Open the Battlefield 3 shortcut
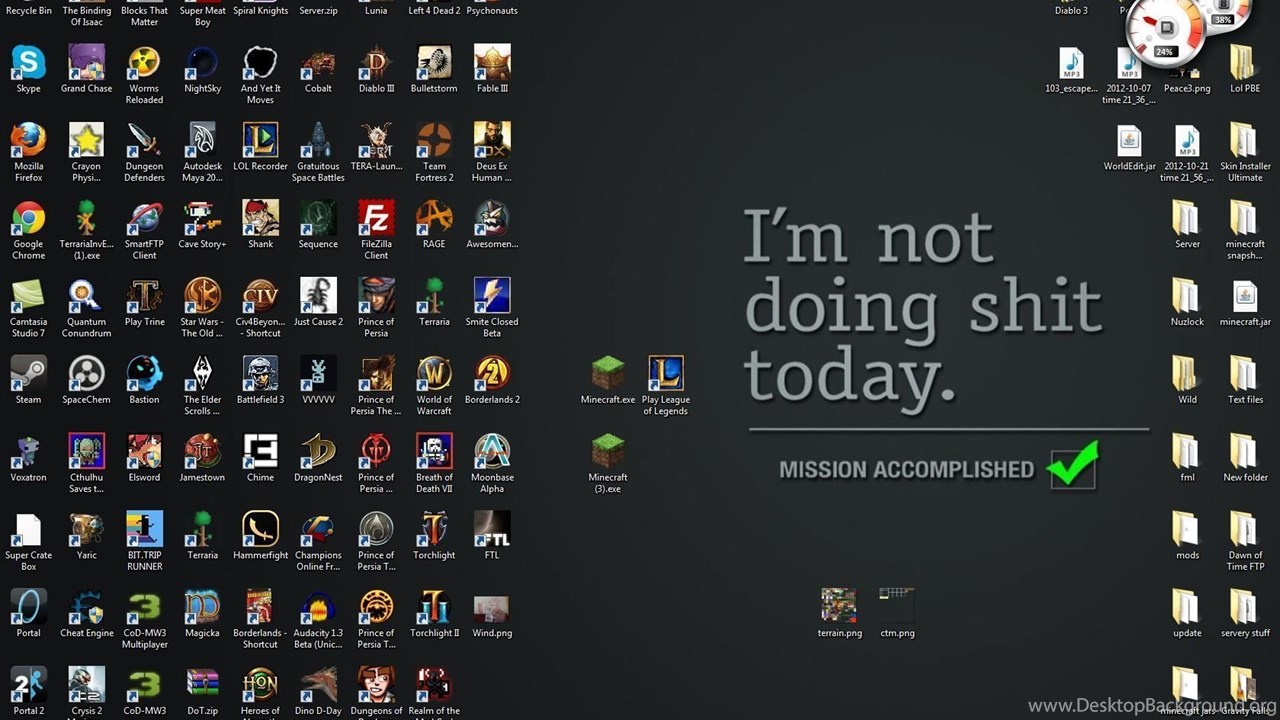Image resolution: width=1280 pixels, height=720 pixels. tap(260, 374)
